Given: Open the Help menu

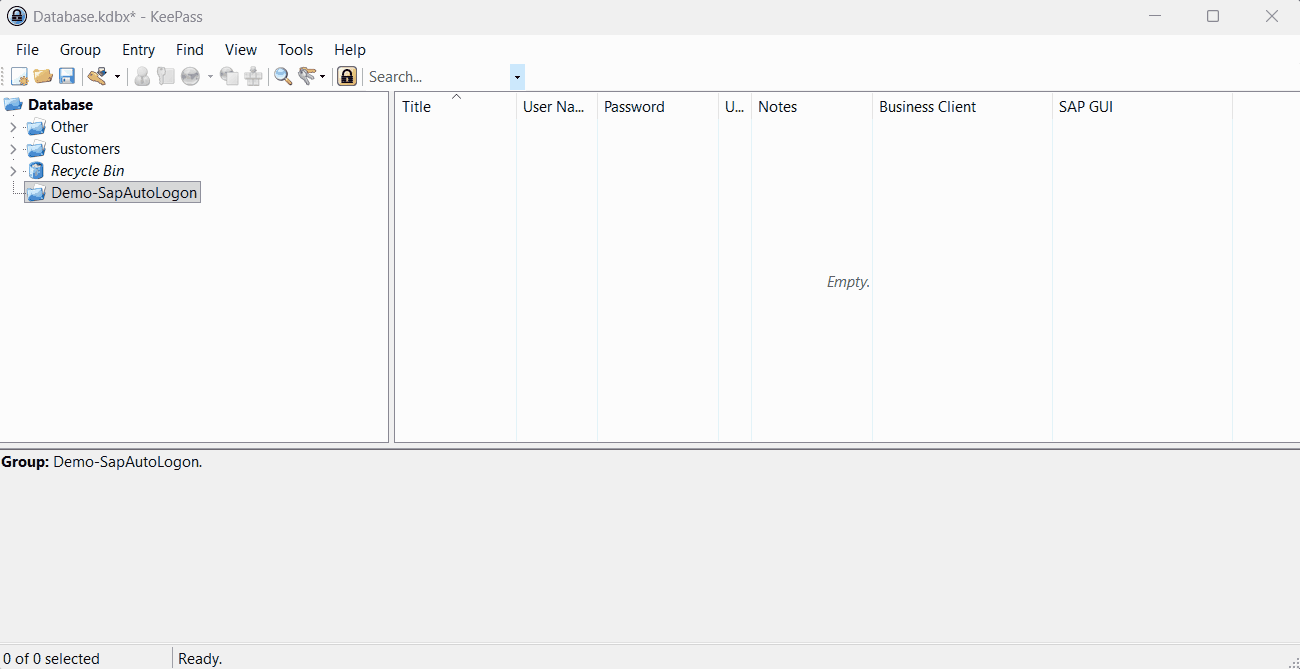Looking at the screenshot, I should pos(349,49).
